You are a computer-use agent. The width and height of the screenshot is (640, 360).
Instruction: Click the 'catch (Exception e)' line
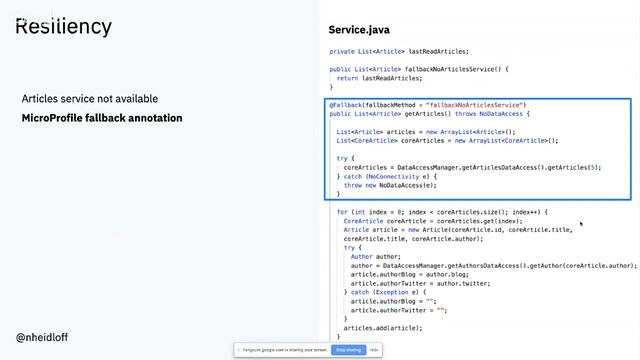point(385,293)
